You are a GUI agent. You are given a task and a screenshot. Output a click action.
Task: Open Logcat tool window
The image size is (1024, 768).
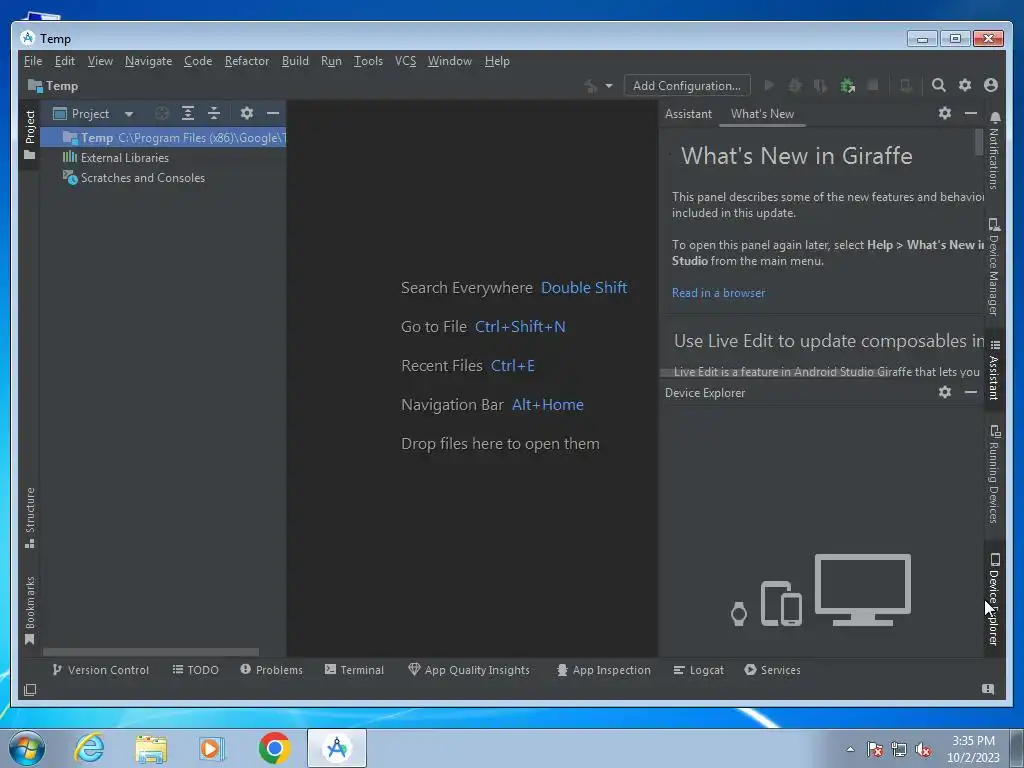(698, 670)
